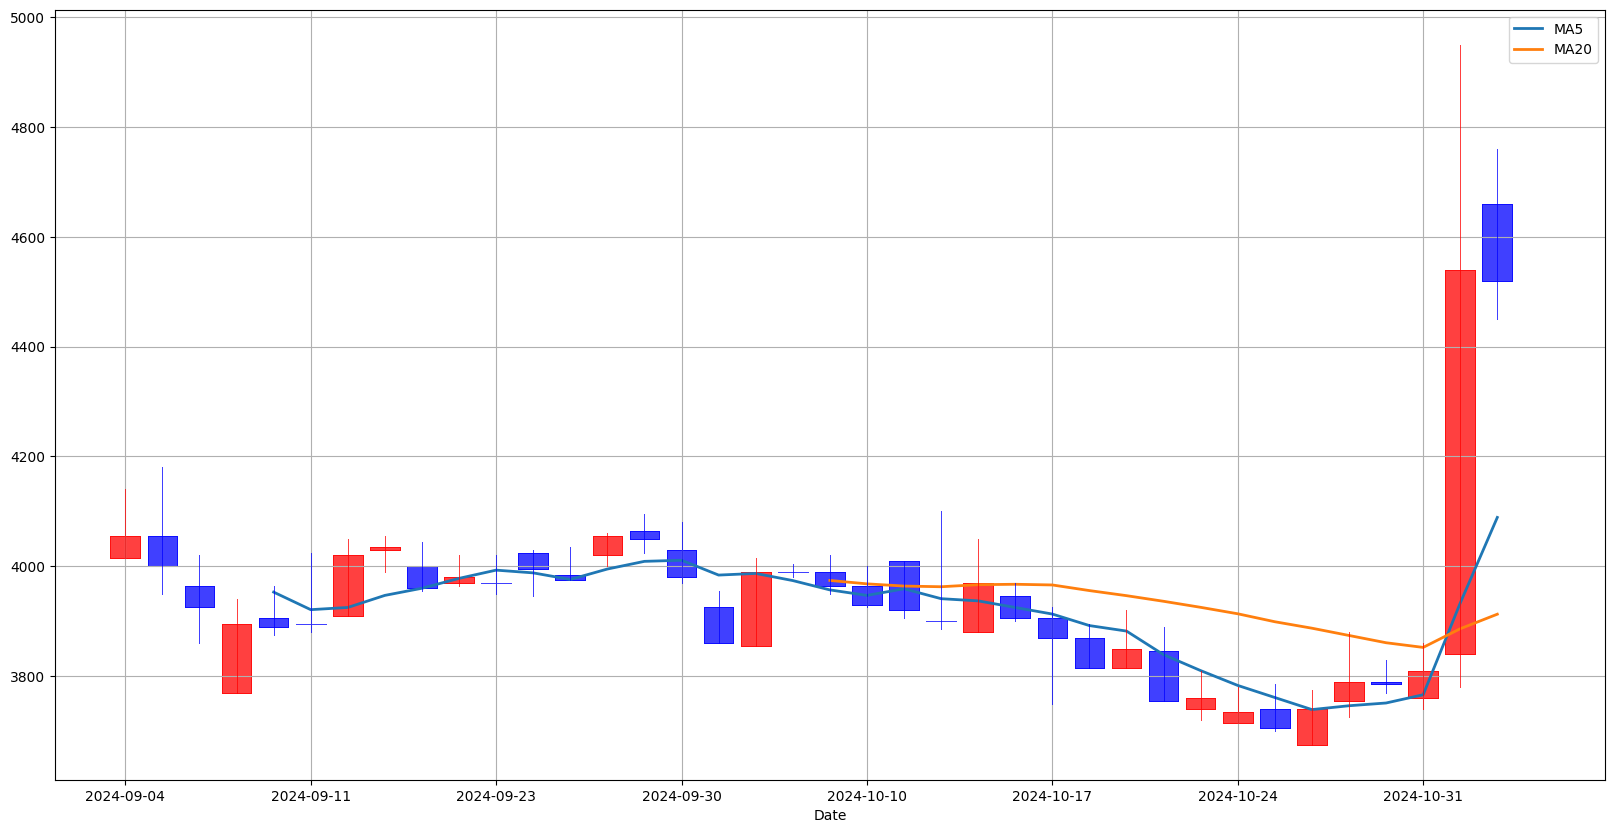Select the final blue candle above 4500
Screen dimensions: 1614x833
pyautogui.click(x=1497, y=243)
